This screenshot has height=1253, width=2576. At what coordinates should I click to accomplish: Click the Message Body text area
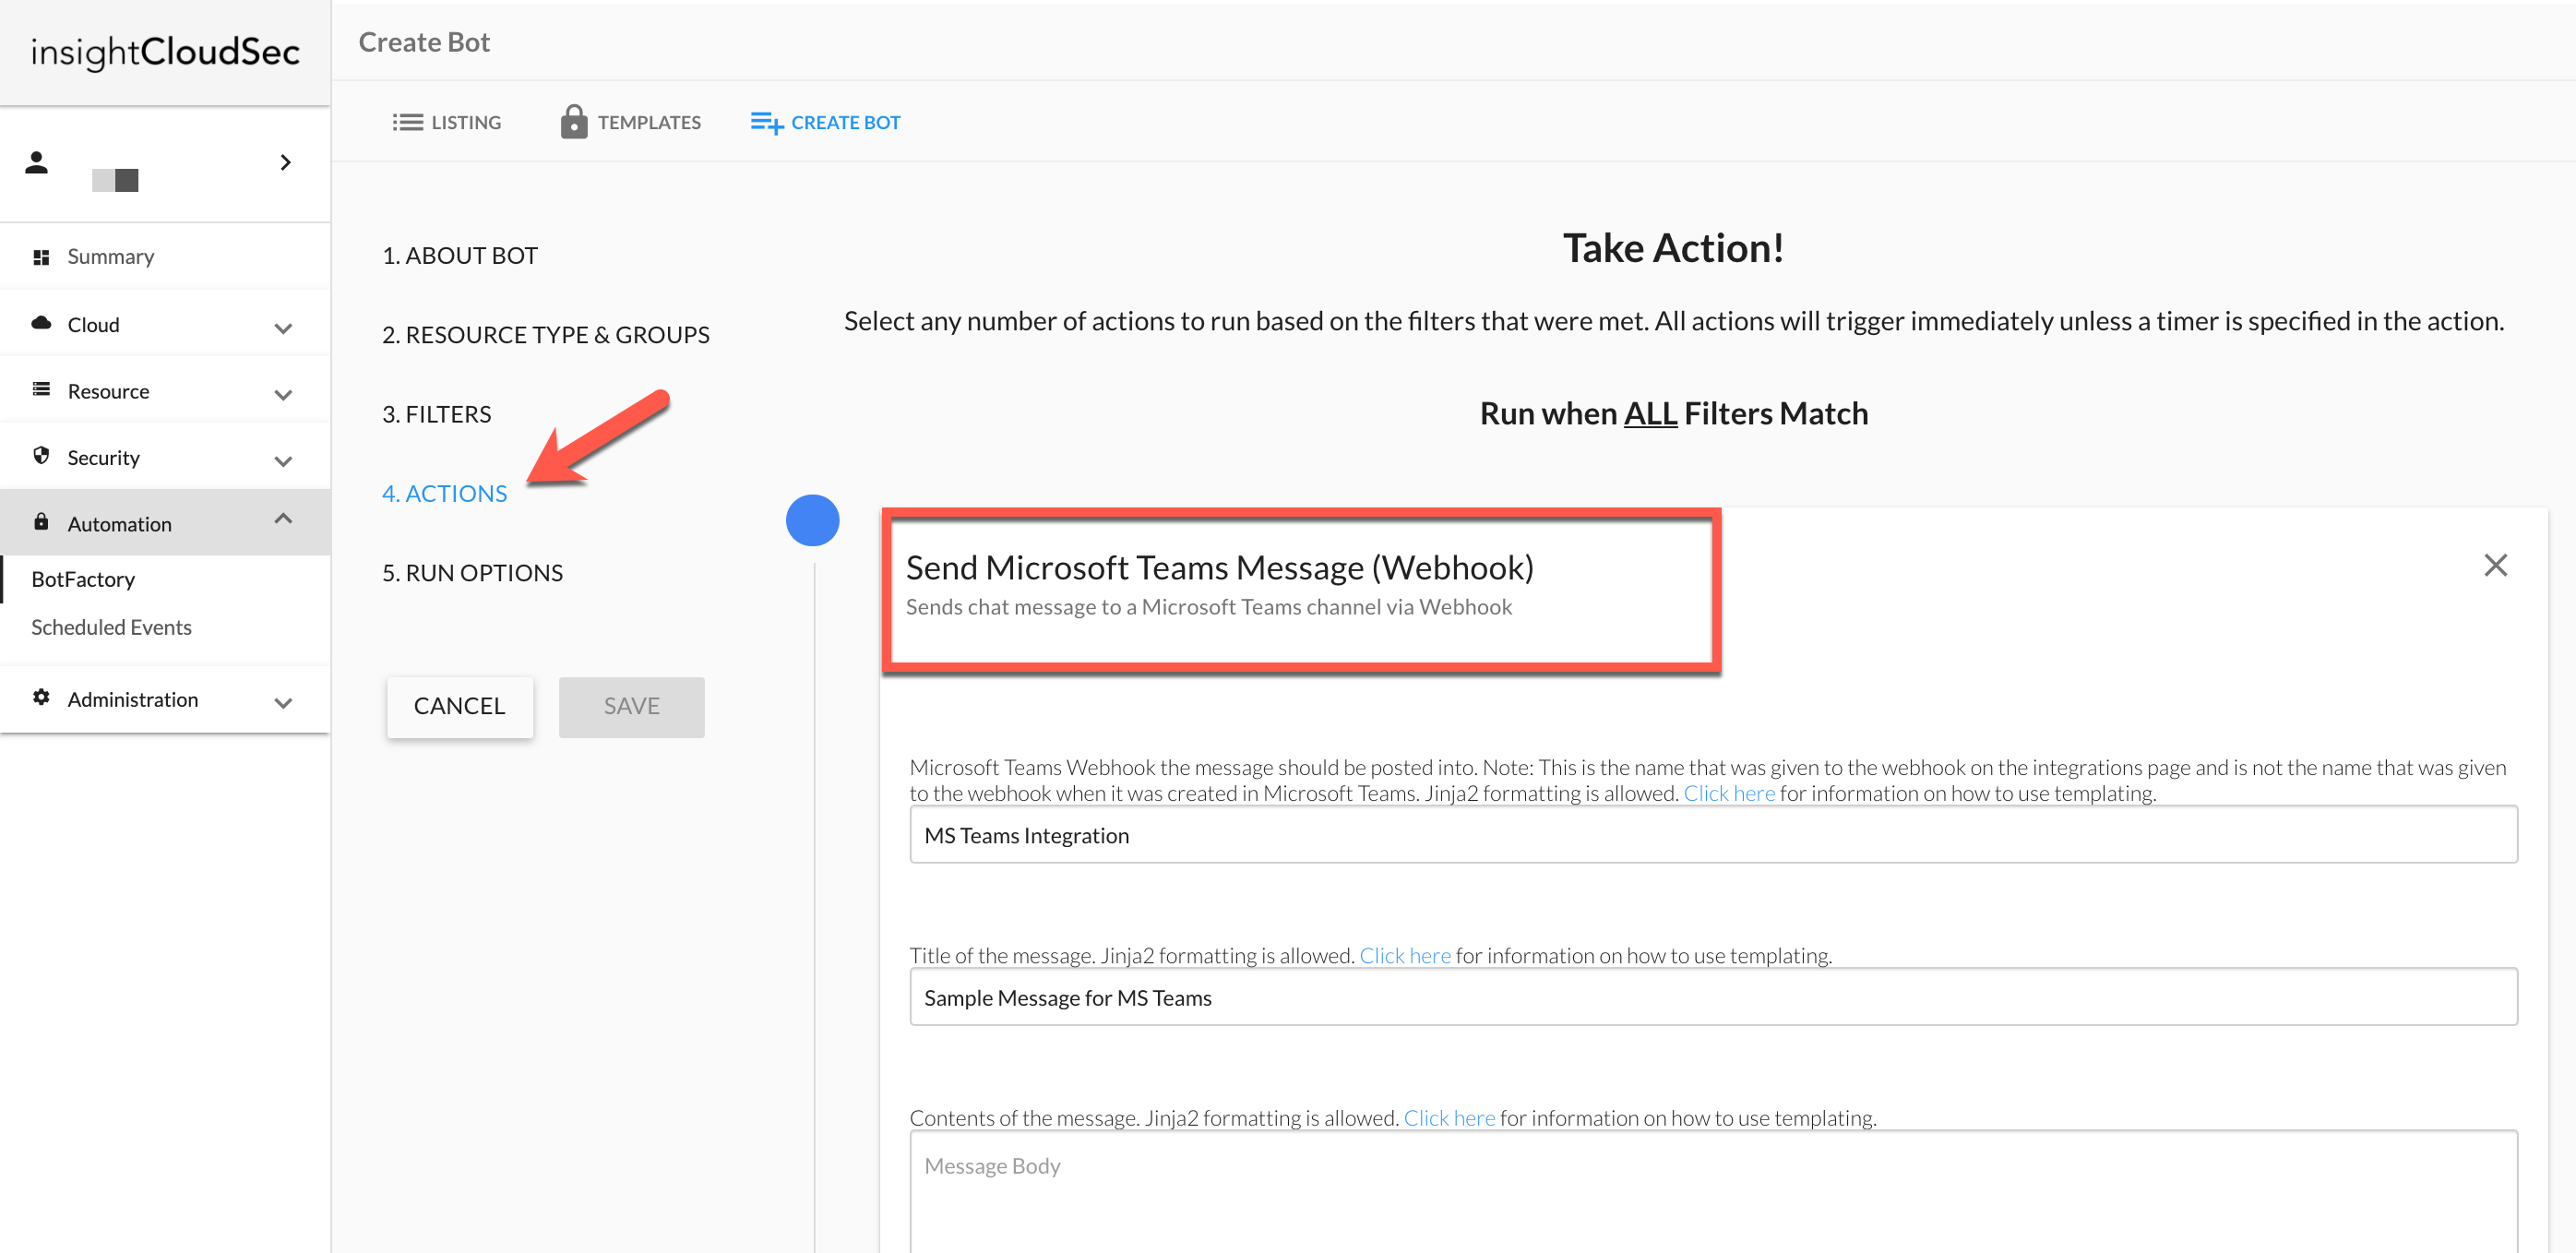click(1712, 1188)
